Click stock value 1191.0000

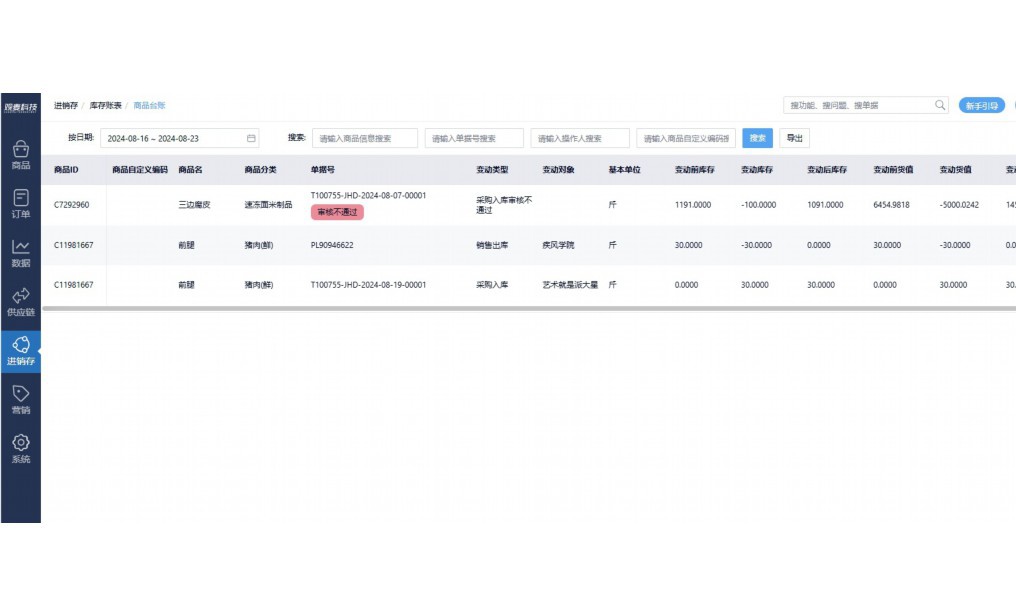693,205
